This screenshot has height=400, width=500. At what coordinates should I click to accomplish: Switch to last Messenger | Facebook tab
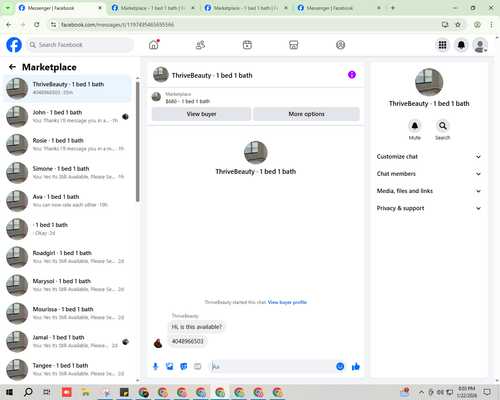[339, 8]
